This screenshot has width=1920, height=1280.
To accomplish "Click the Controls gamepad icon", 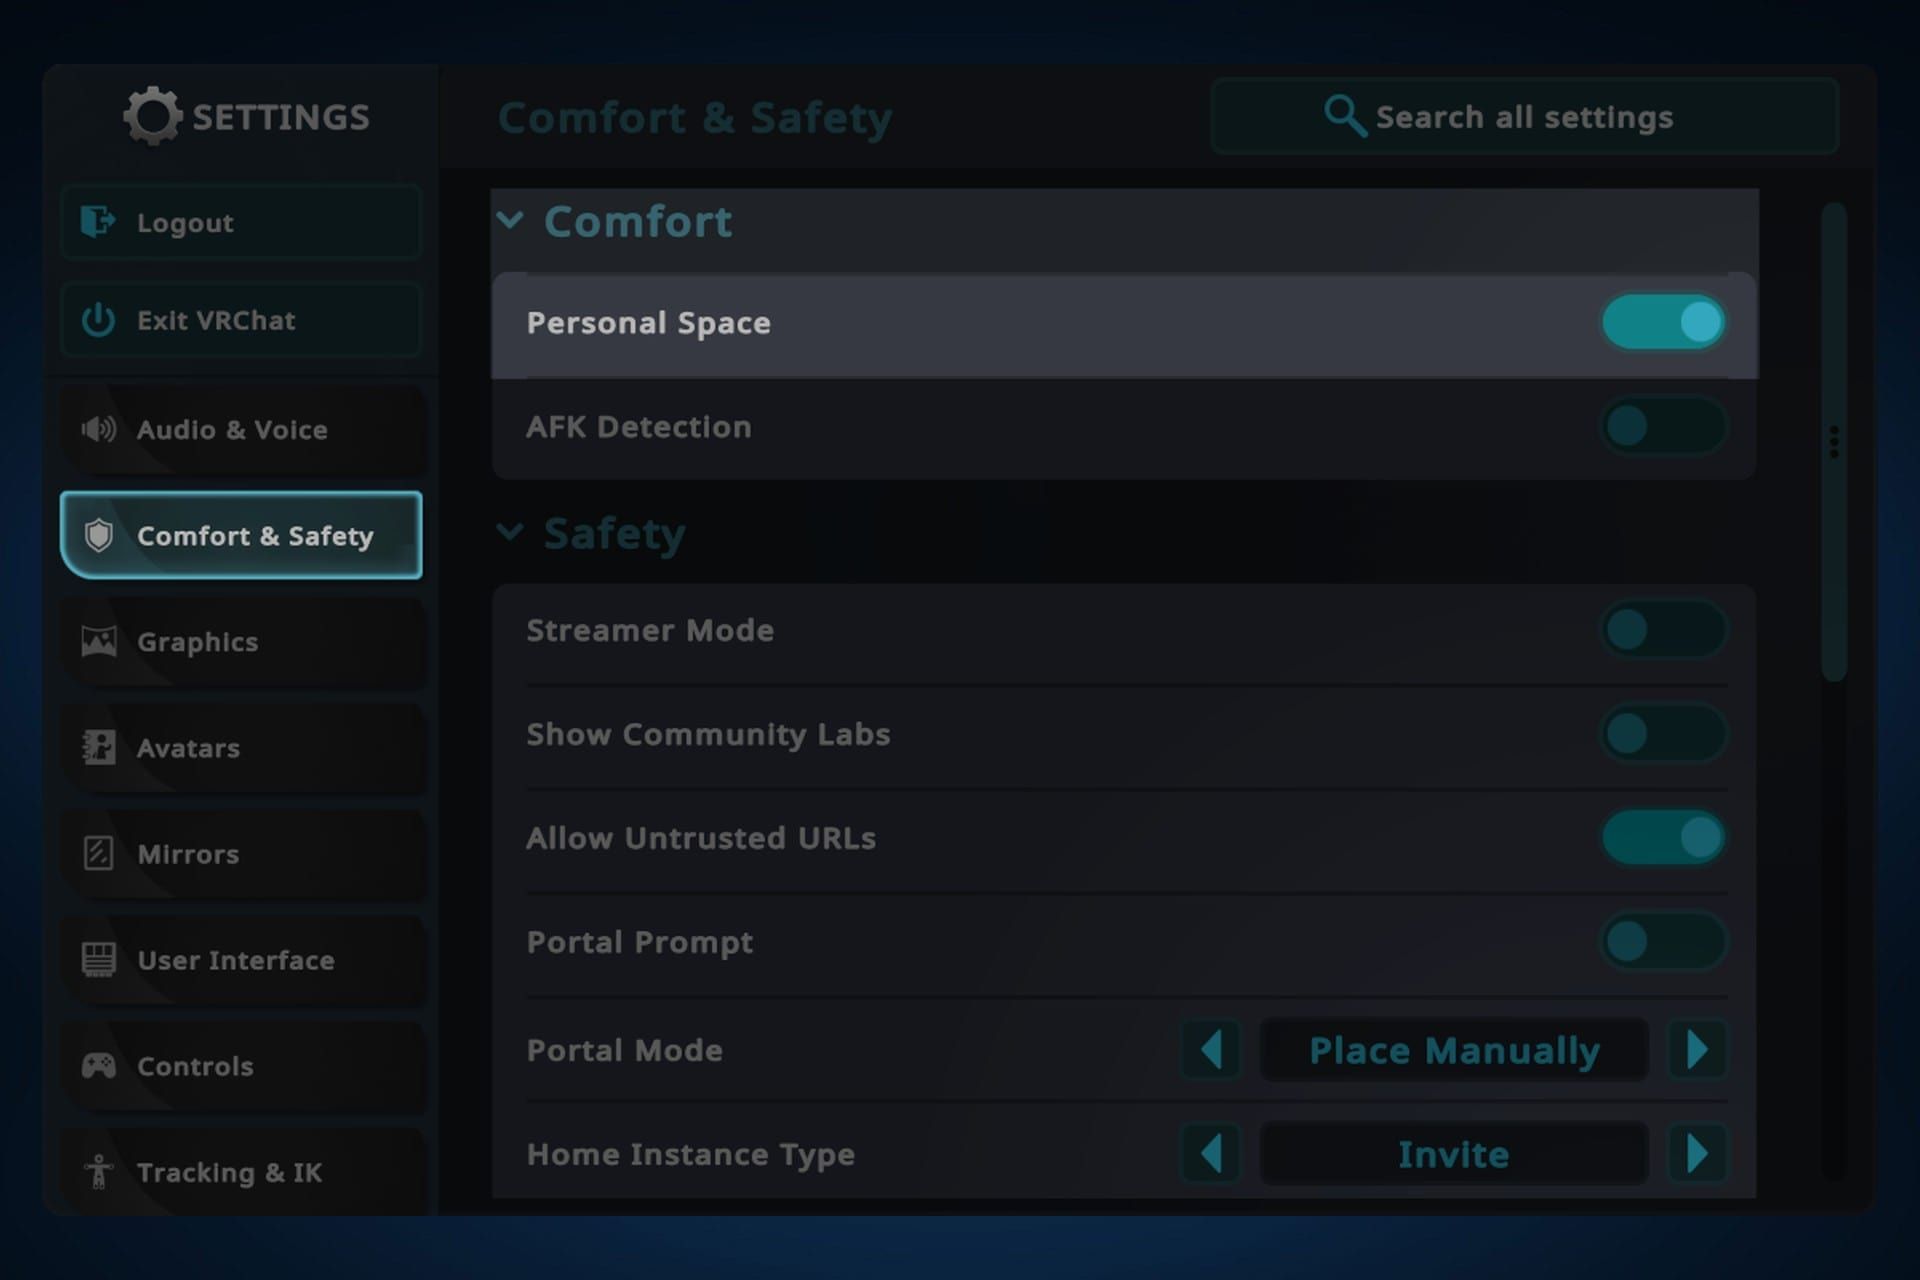I will tap(98, 1065).
